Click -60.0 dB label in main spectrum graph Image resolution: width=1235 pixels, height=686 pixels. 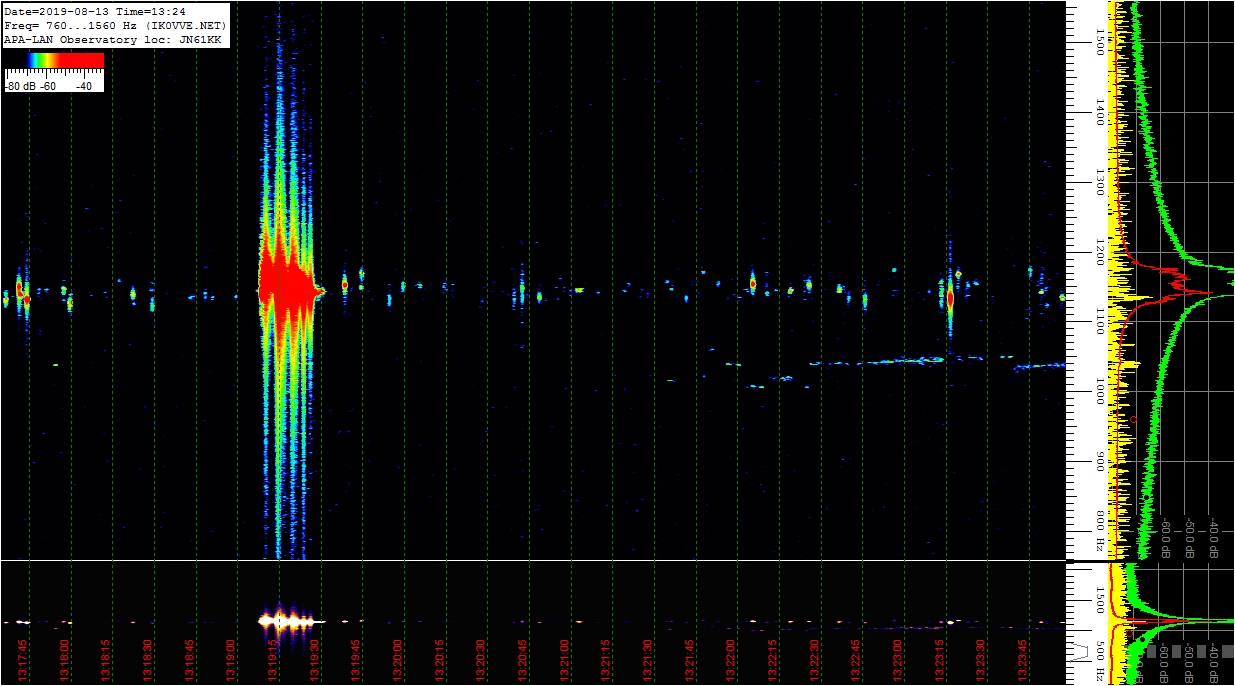coord(1166,538)
